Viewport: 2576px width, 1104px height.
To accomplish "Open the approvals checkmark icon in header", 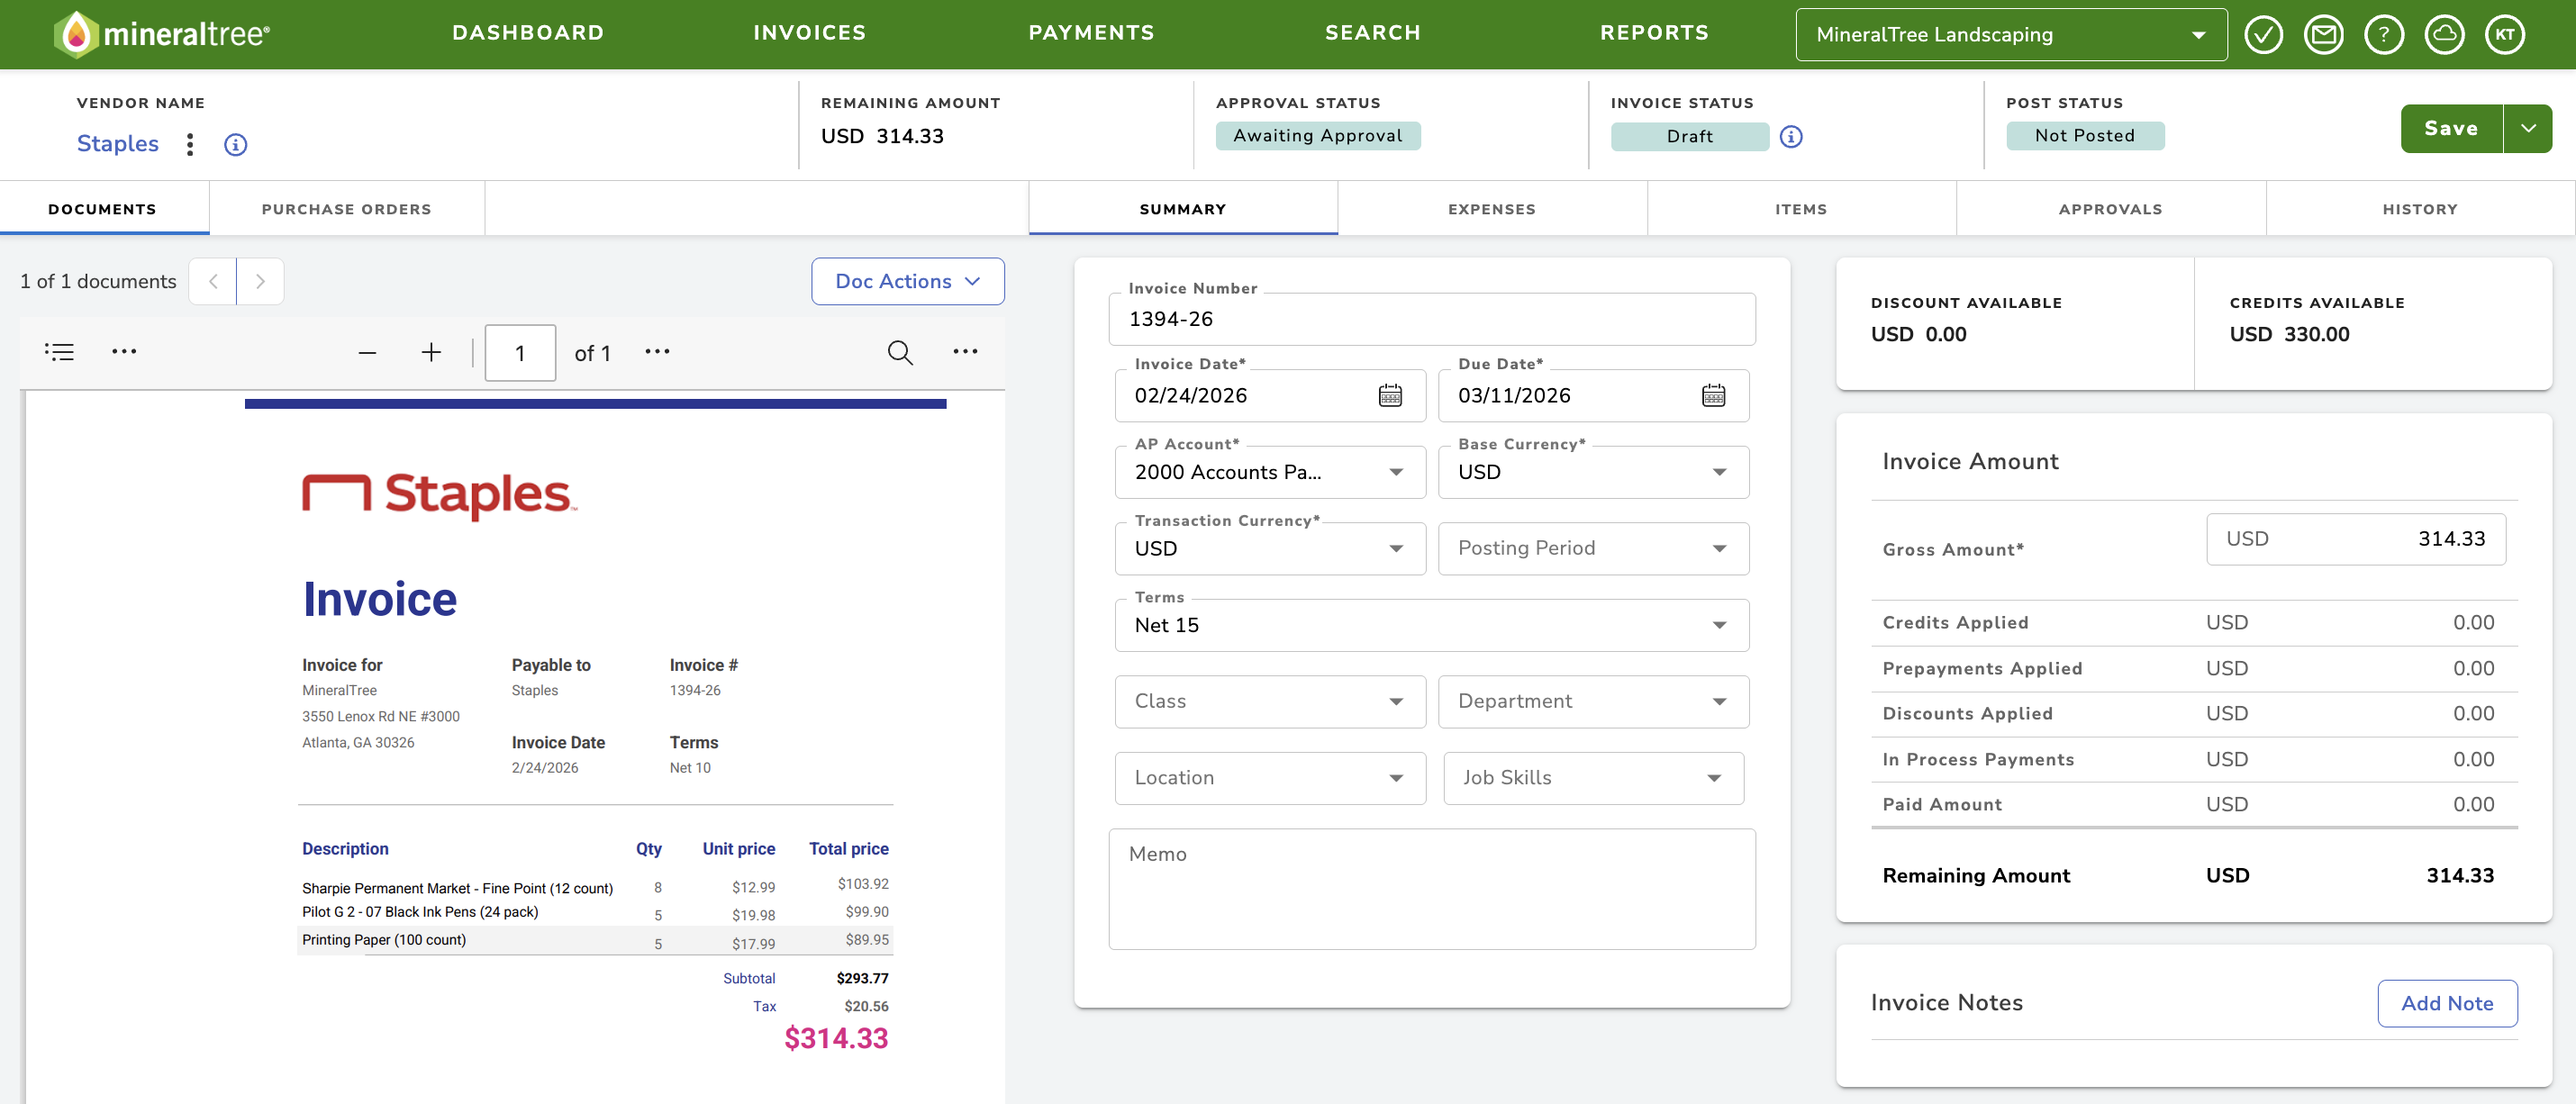I will click(x=2263, y=35).
